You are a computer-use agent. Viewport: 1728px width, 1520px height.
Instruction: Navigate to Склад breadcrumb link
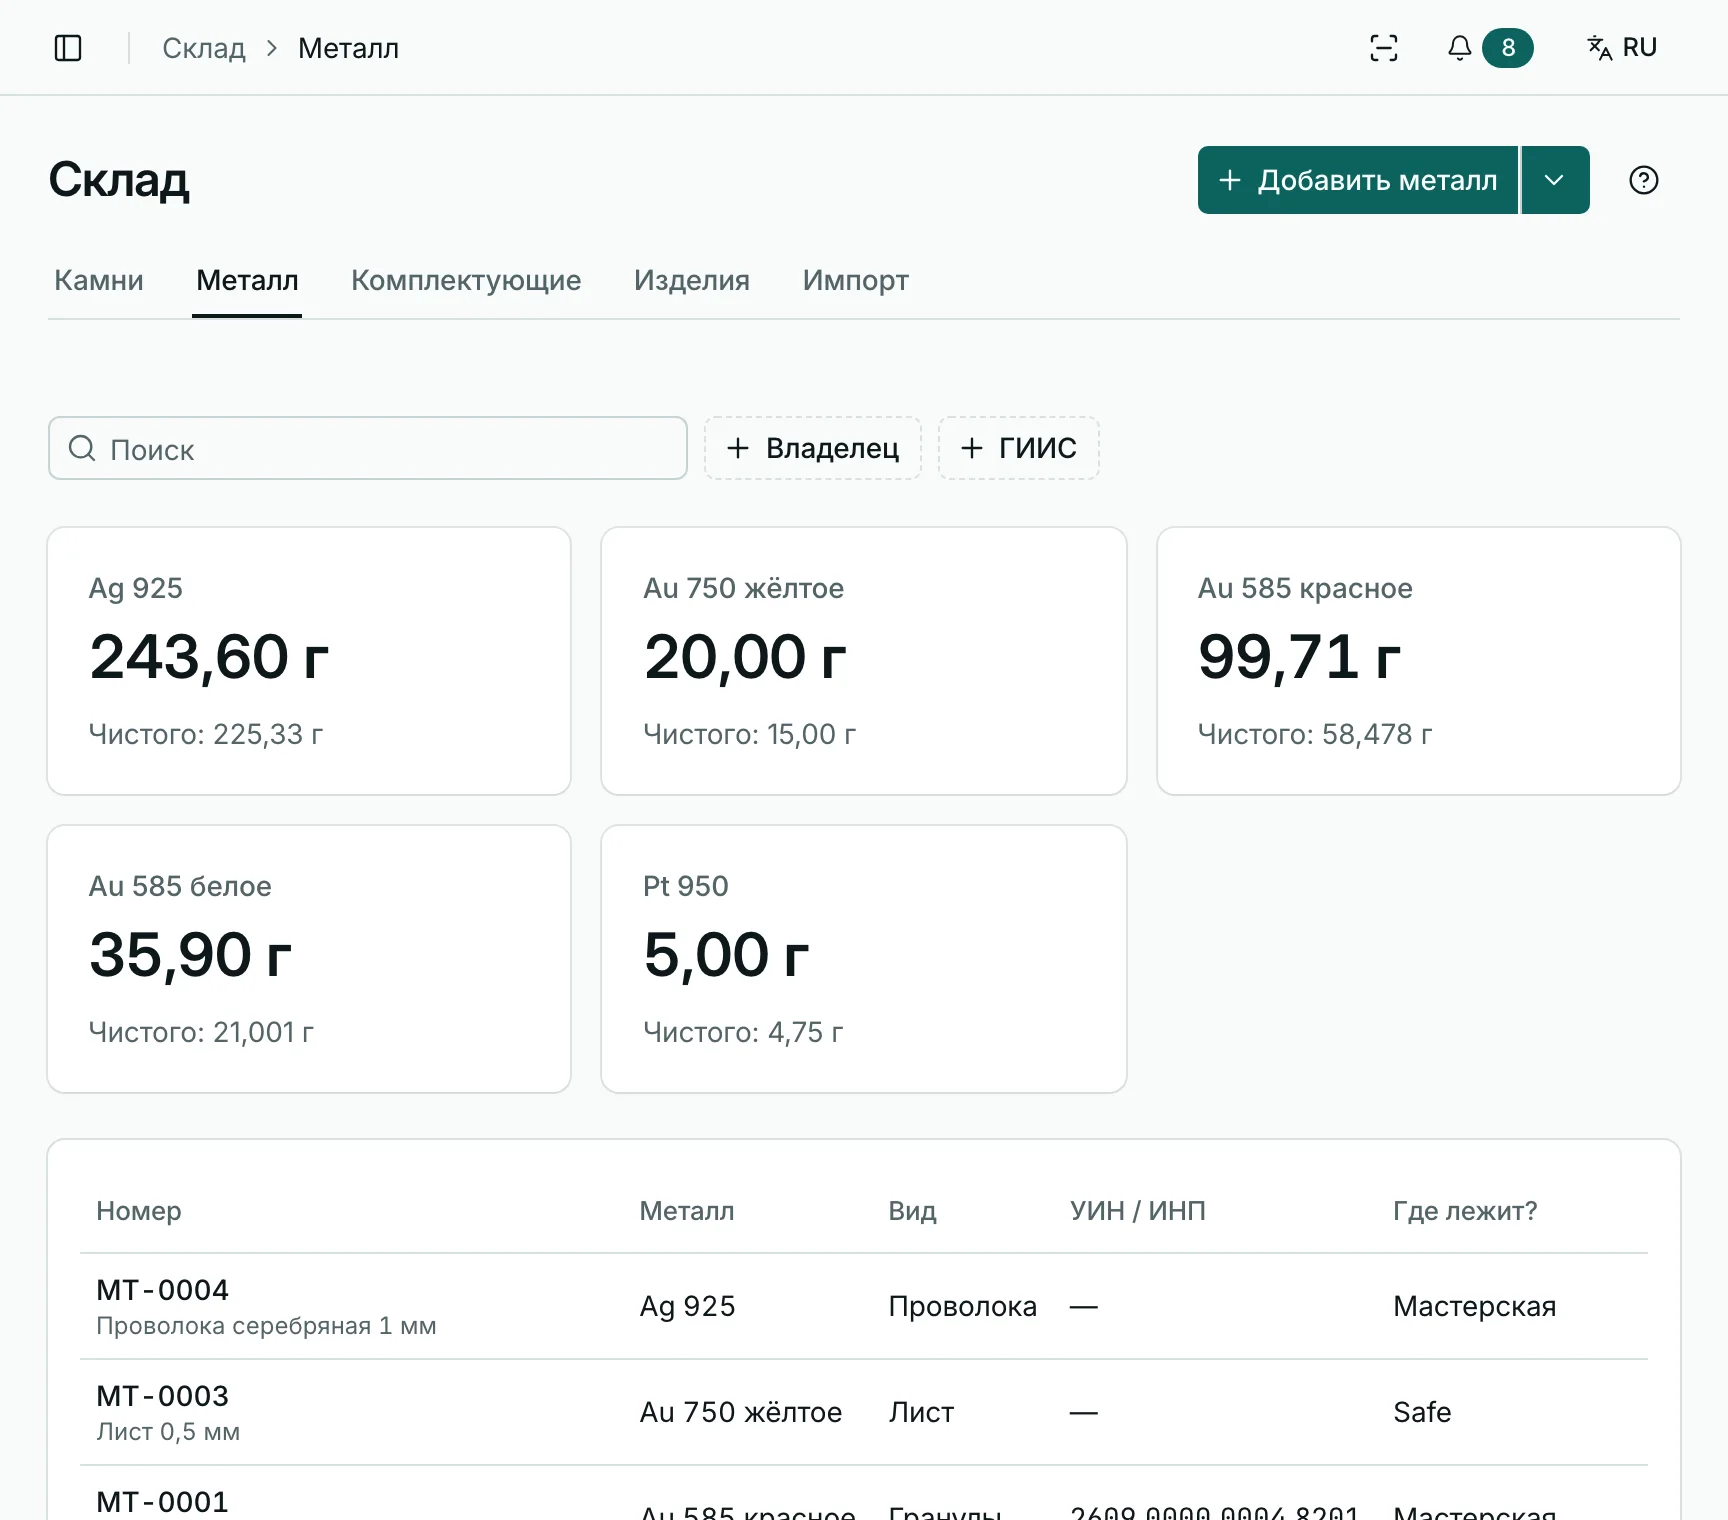pos(204,48)
